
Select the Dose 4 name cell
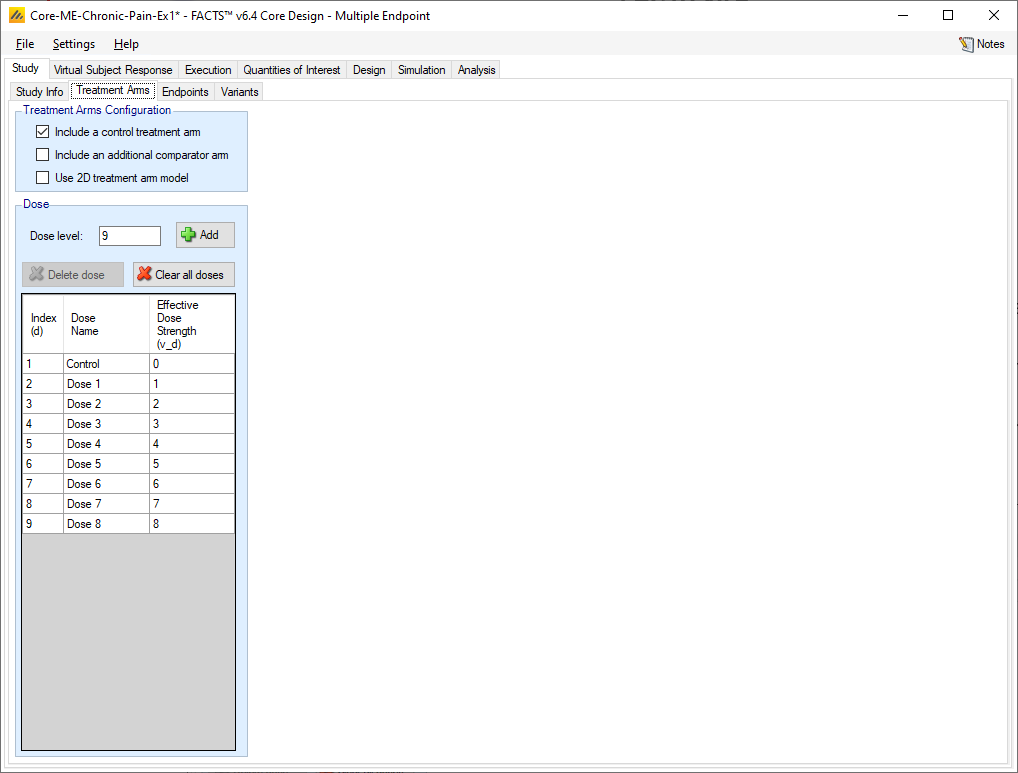(105, 444)
